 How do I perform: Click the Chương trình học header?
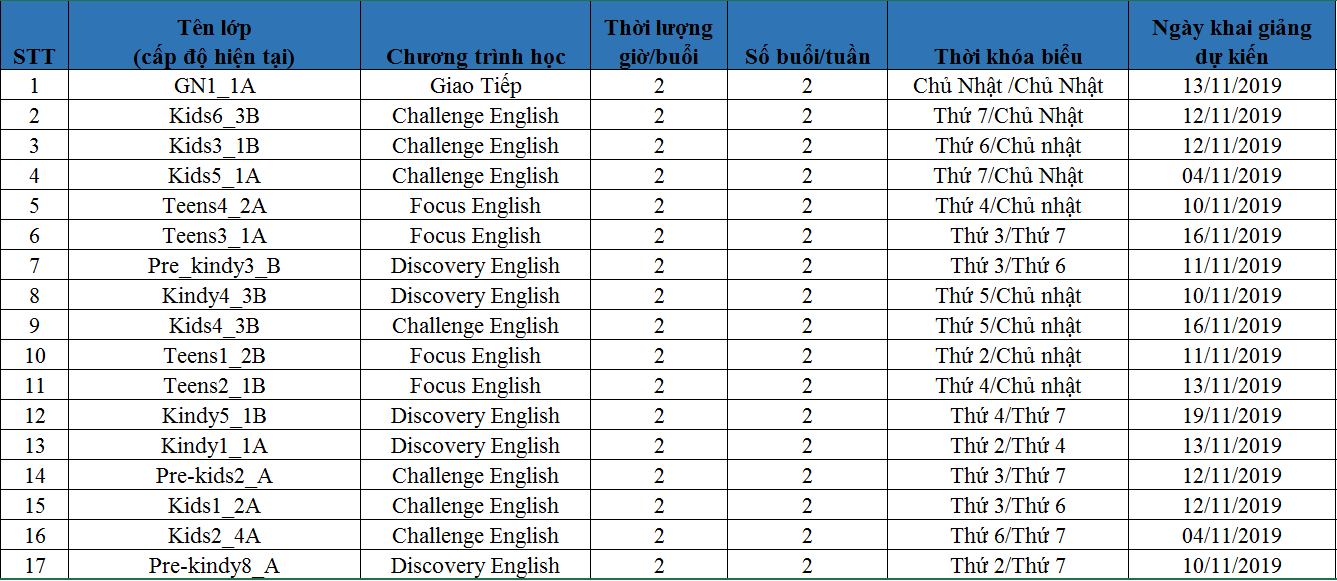475,56
